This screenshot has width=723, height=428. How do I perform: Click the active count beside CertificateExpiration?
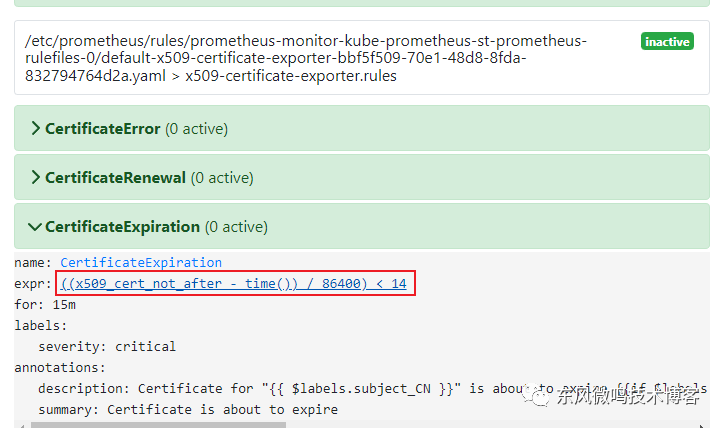click(x=236, y=226)
